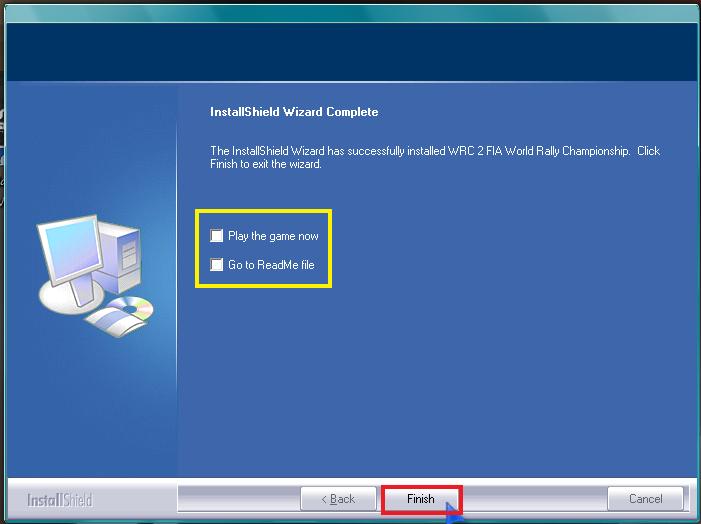
Task: Click the text 'successfully installed WRC 2 FIA'
Action: 425,151
